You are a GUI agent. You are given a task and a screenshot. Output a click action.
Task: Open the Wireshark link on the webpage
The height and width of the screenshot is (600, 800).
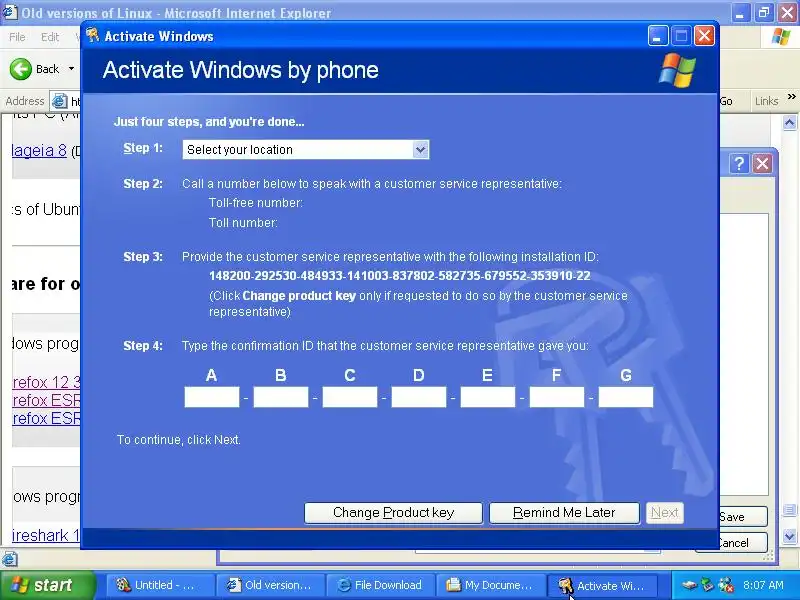pyautogui.click(x=46, y=535)
